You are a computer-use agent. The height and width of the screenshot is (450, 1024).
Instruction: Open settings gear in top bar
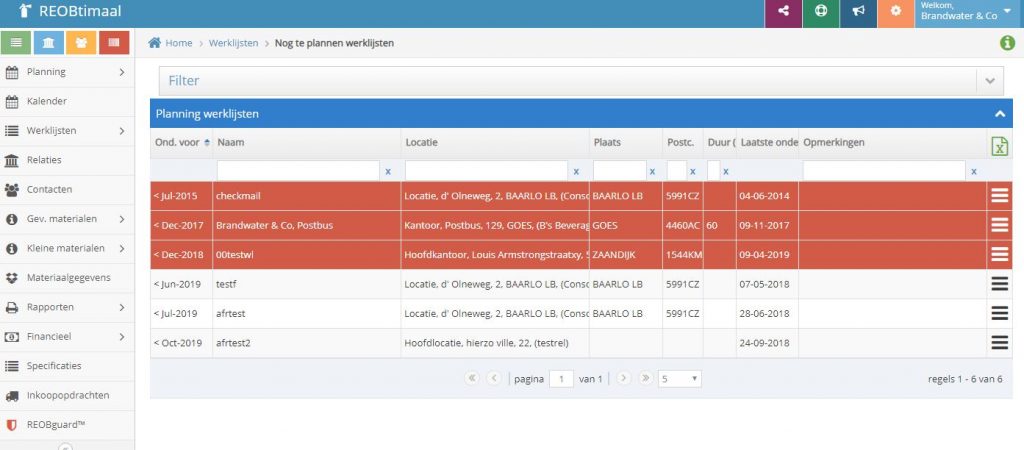896,13
